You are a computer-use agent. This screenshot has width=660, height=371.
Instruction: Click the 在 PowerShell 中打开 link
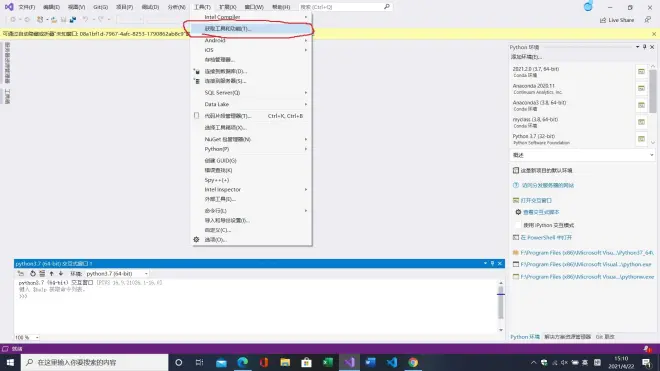546,238
